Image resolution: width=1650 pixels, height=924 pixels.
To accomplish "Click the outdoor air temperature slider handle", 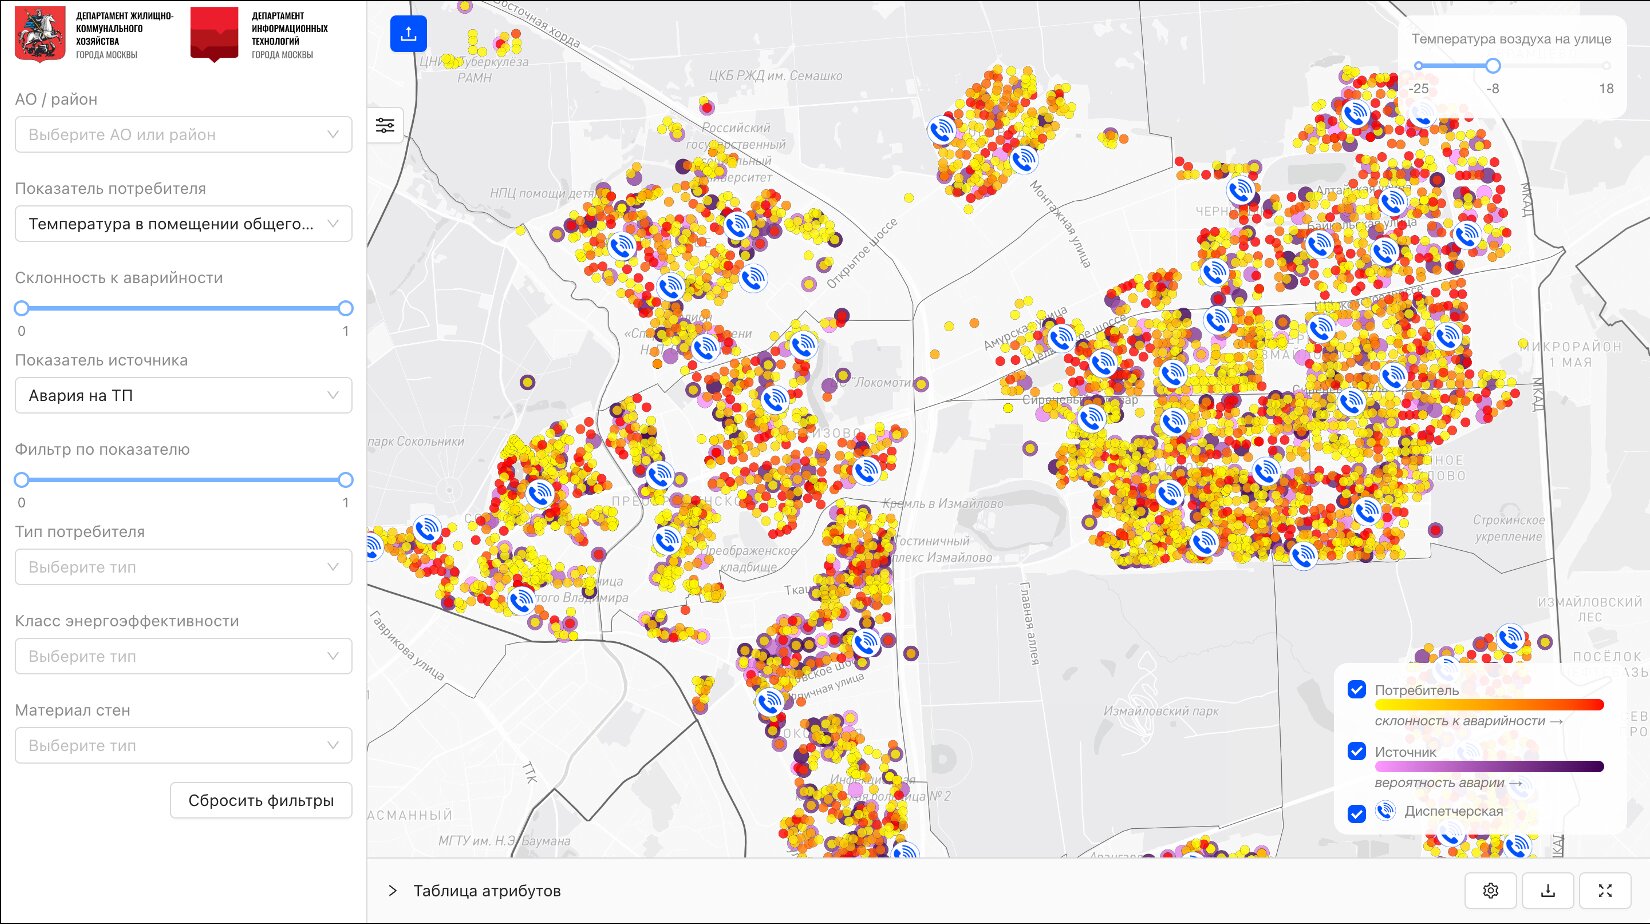I will (1492, 66).
